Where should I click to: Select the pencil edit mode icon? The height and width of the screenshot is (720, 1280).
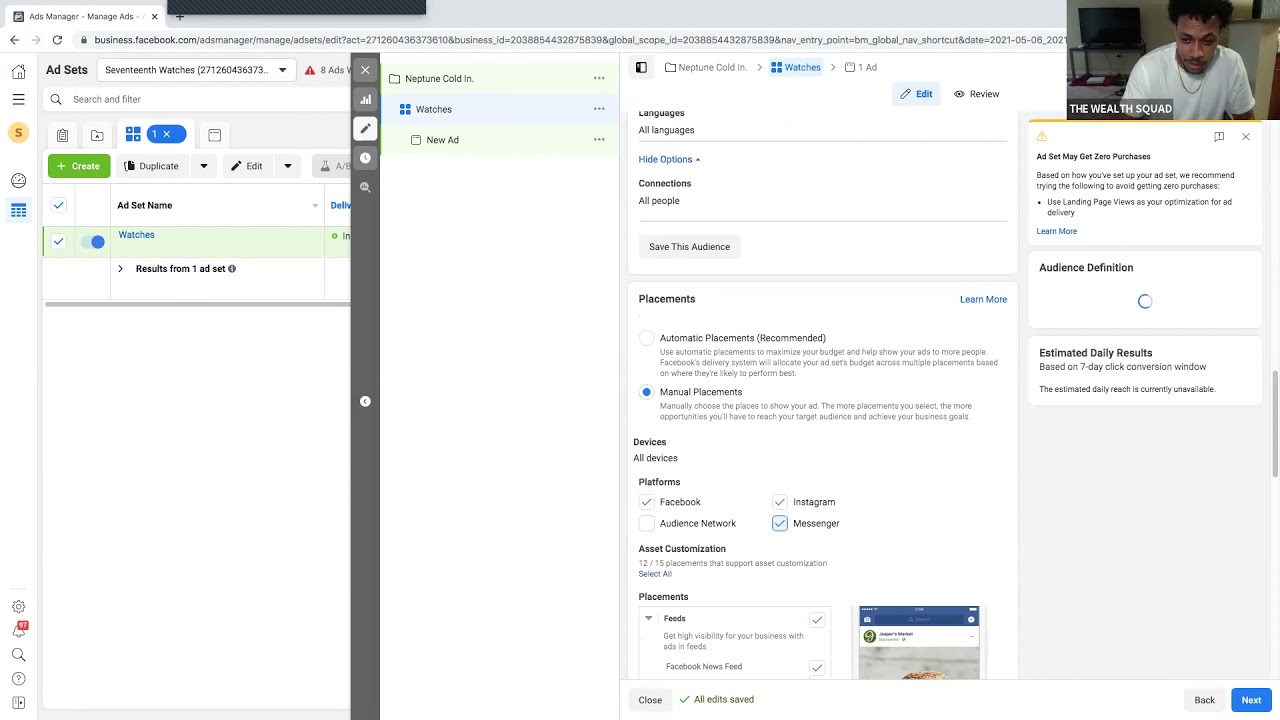pyautogui.click(x=365, y=128)
